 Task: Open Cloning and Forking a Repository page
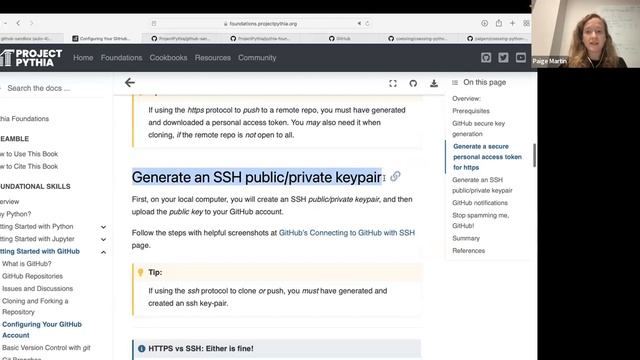point(35,306)
